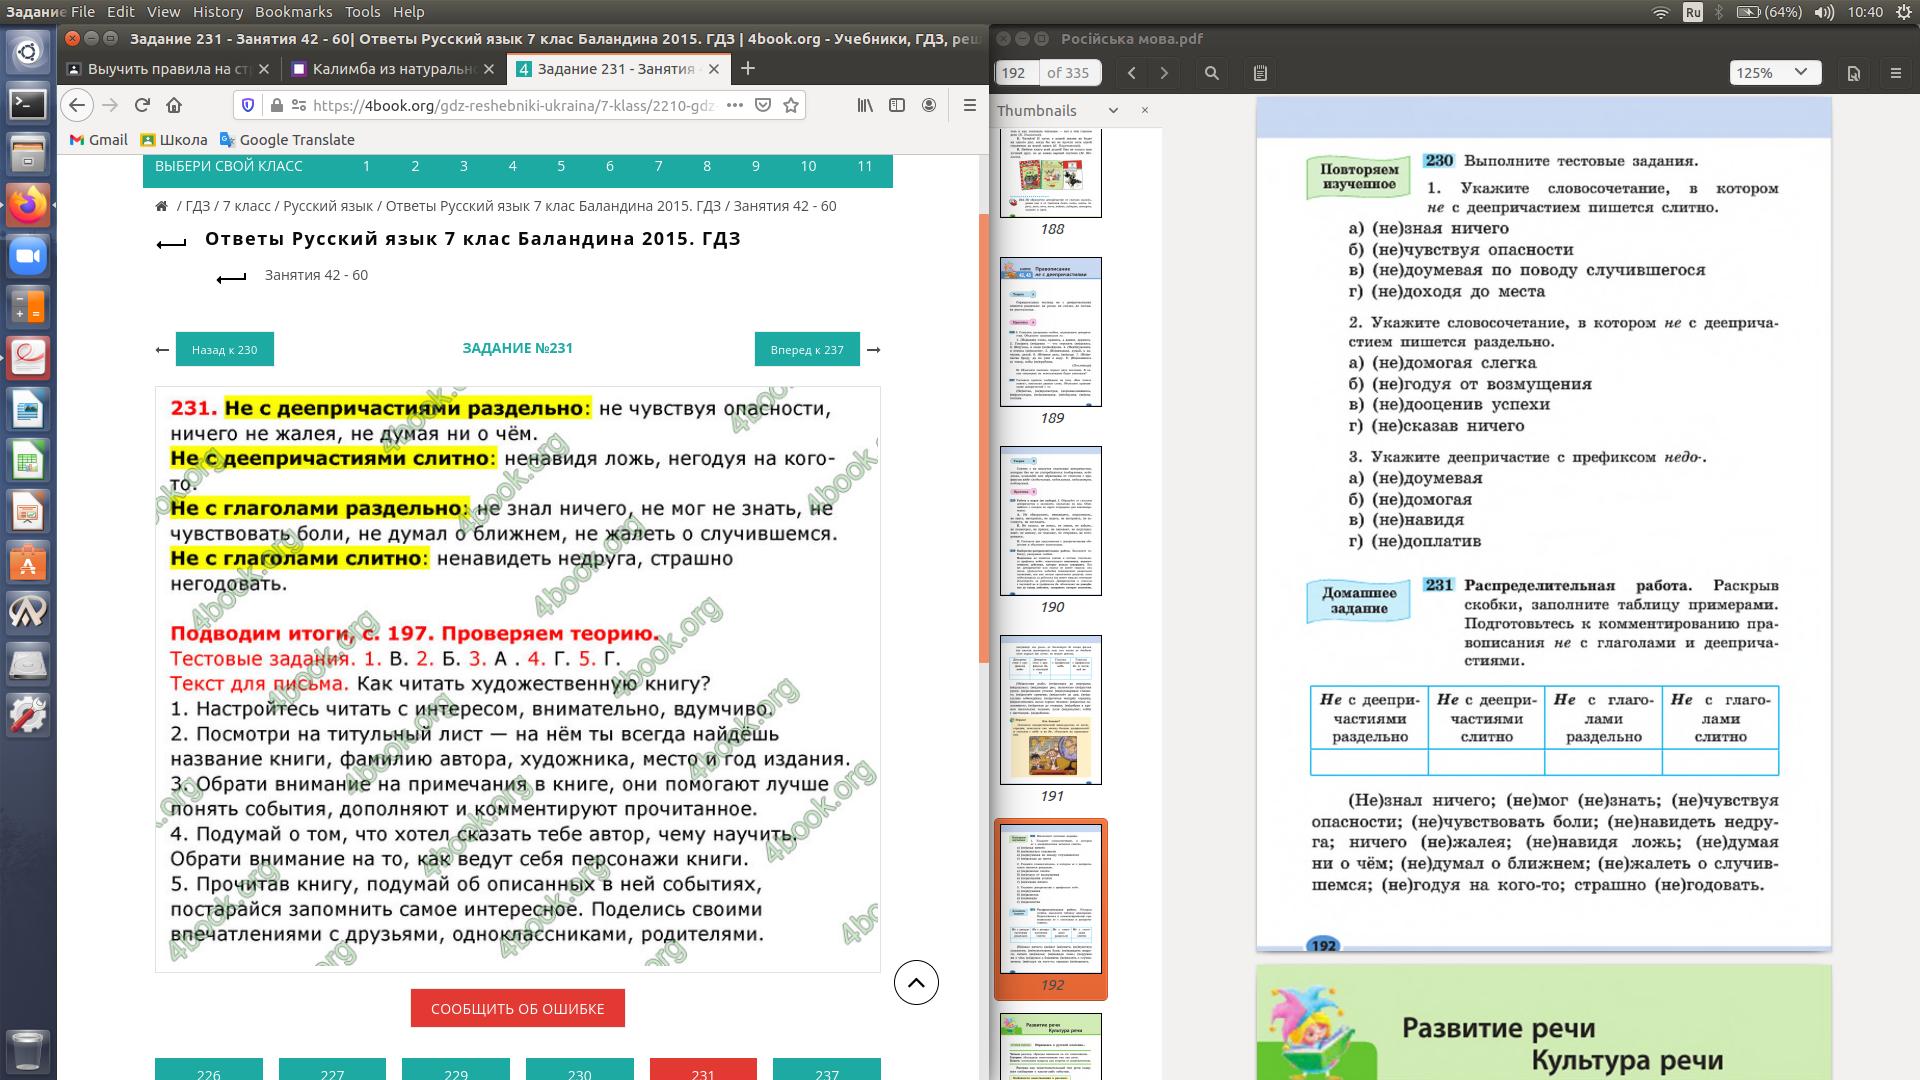Open Firefox library icon
The height and width of the screenshot is (1080, 1920).
point(865,105)
